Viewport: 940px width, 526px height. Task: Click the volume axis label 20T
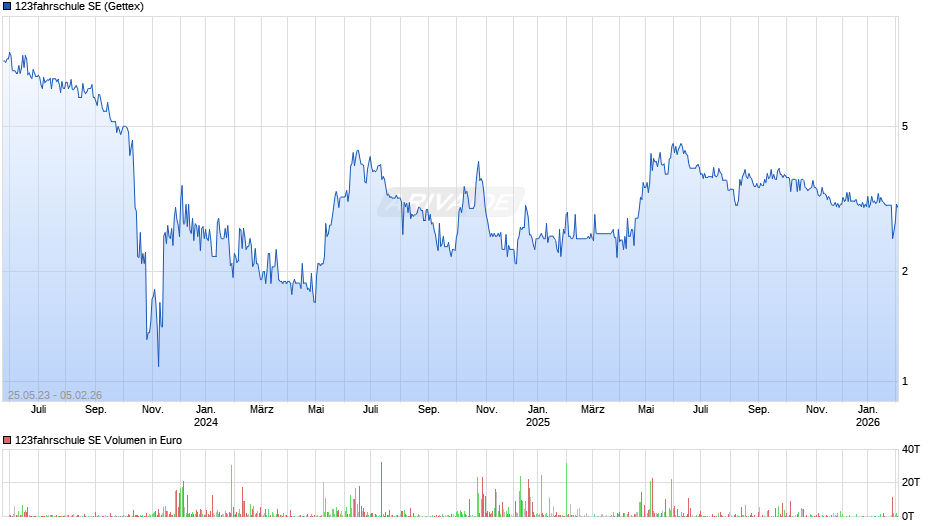click(911, 482)
